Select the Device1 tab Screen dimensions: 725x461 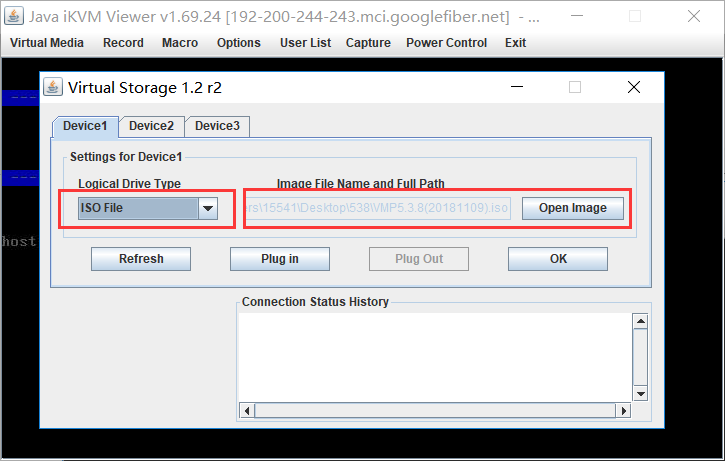coord(85,126)
